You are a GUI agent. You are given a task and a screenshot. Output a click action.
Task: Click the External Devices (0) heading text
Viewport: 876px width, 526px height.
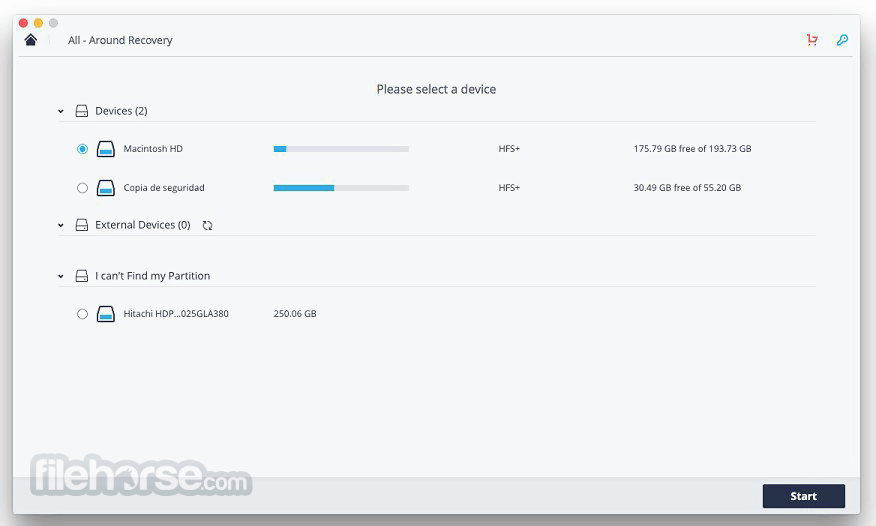click(x=142, y=224)
